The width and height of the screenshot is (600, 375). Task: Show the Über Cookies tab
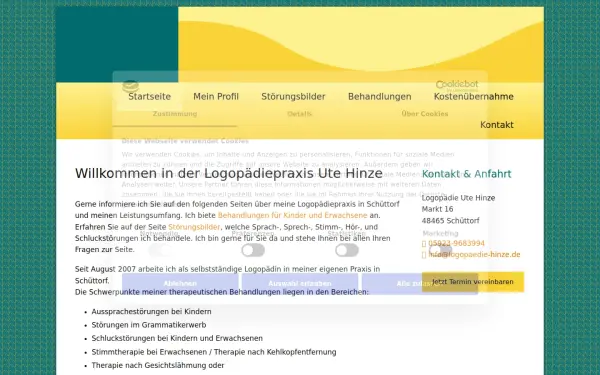point(425,114)
